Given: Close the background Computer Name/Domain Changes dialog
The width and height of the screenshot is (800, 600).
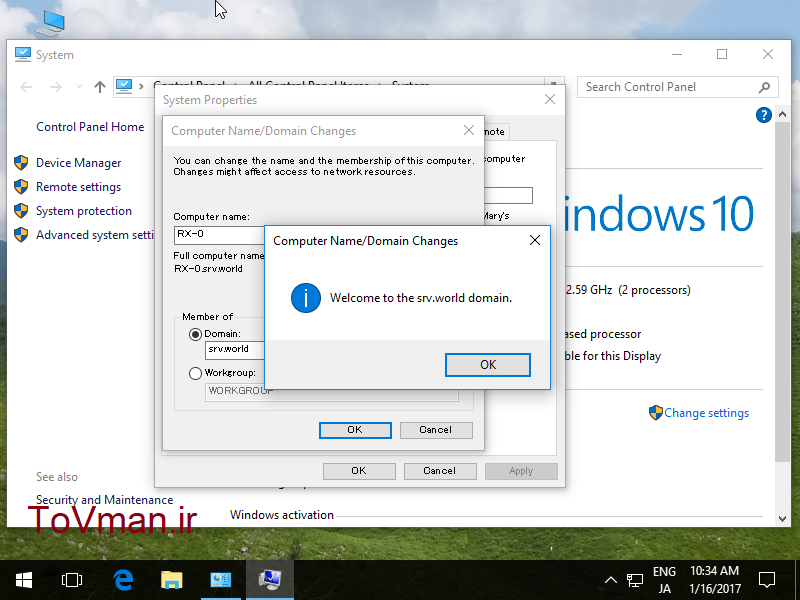Looking at the screenshot, I should 469,130.
